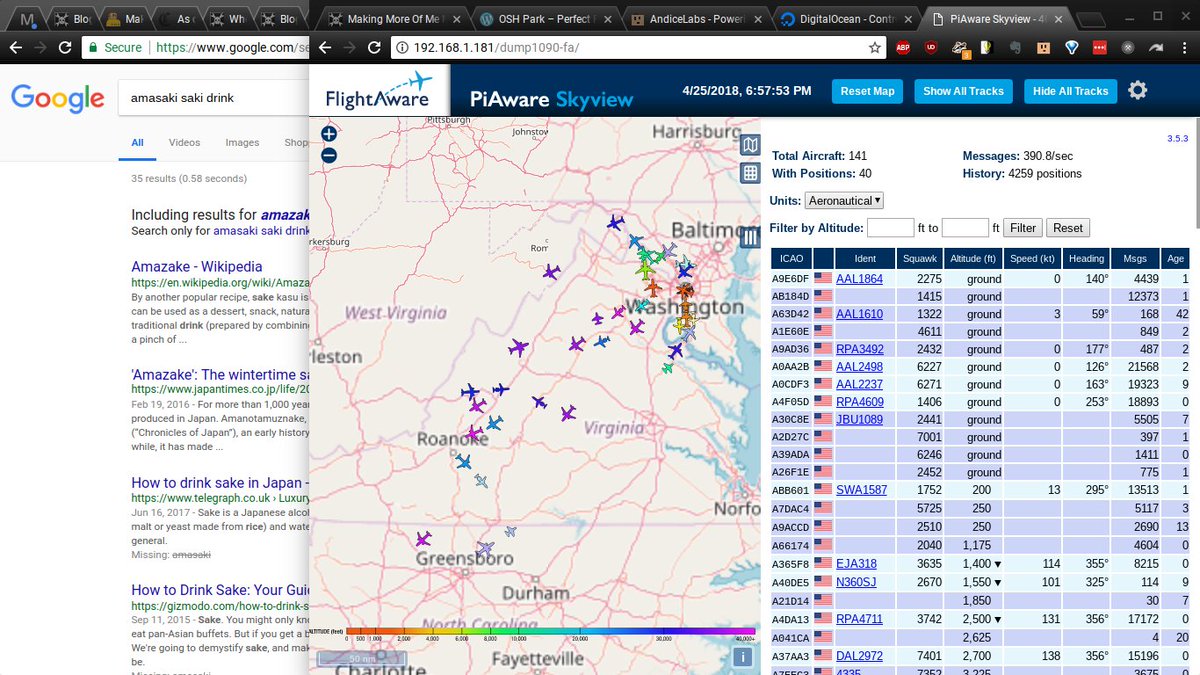Open the uBlock Origin extension icon

coord(931,47)
